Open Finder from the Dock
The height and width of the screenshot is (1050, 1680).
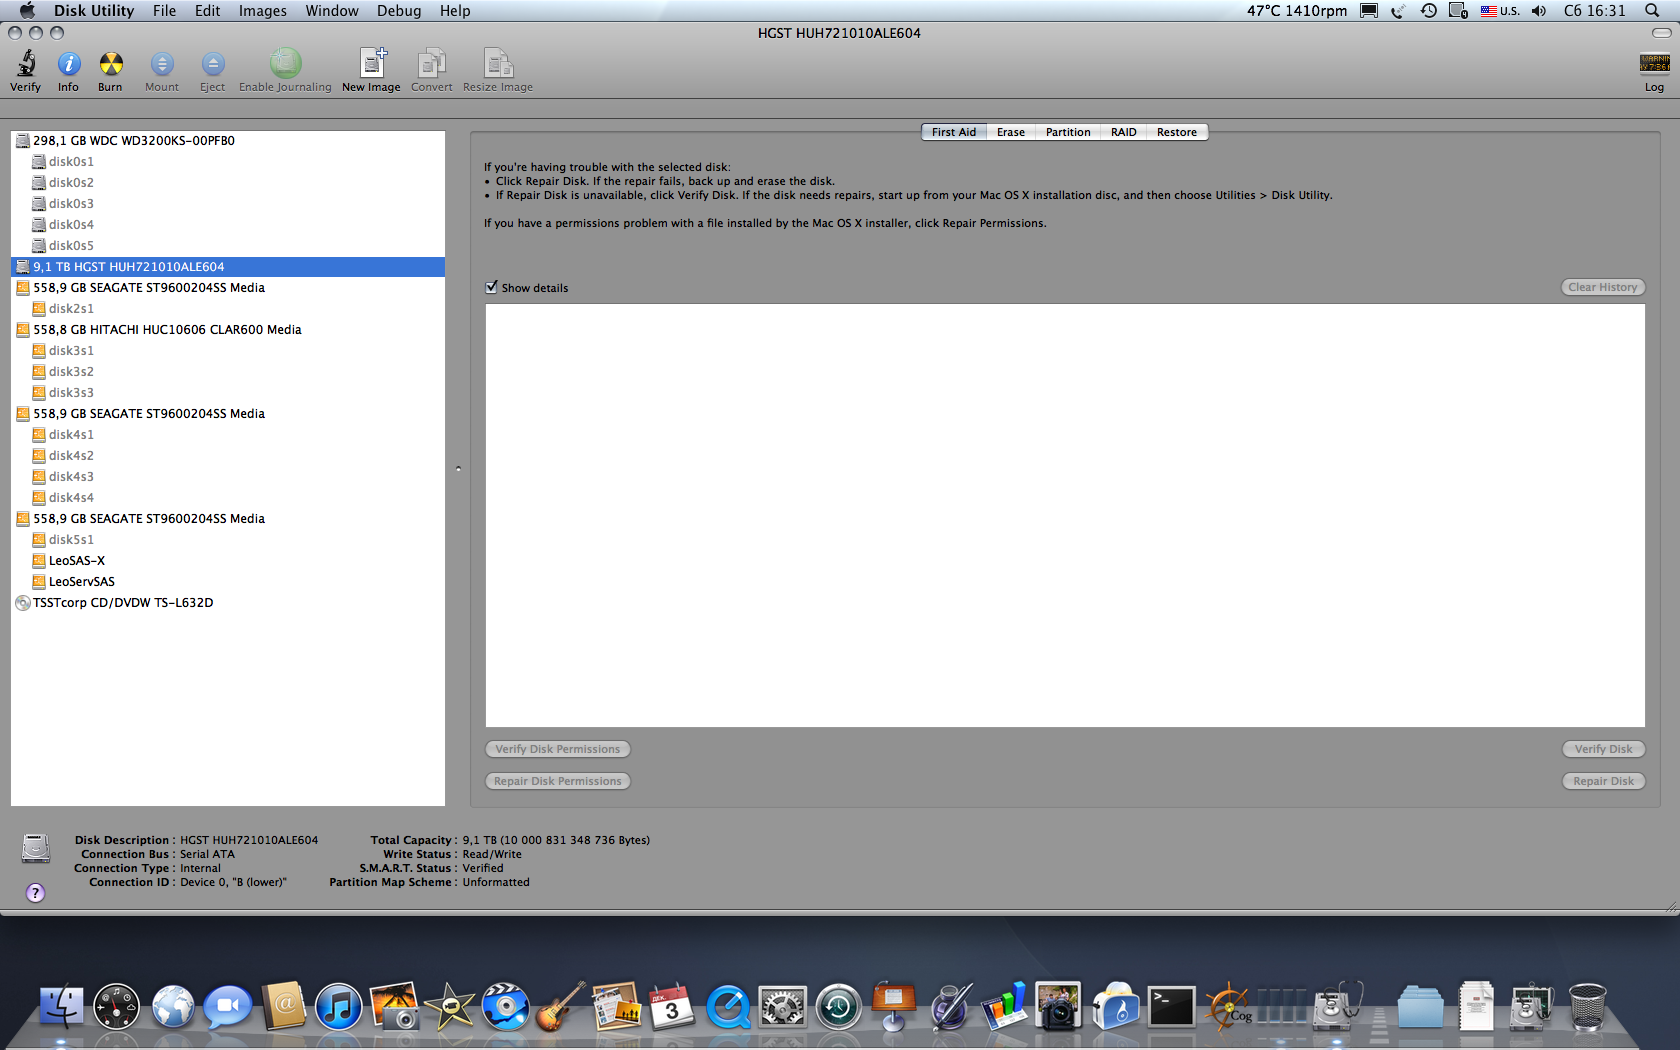coord(61,1006)
